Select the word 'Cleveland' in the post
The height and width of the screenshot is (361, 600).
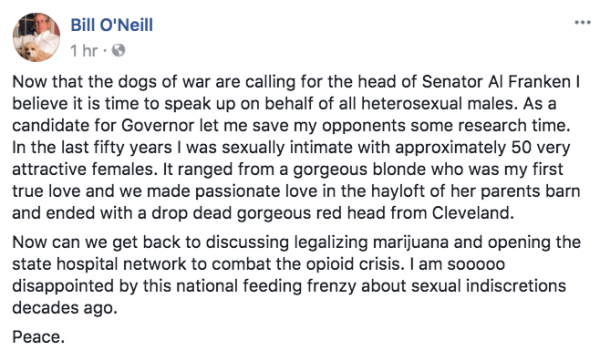[x=473, y=213]
